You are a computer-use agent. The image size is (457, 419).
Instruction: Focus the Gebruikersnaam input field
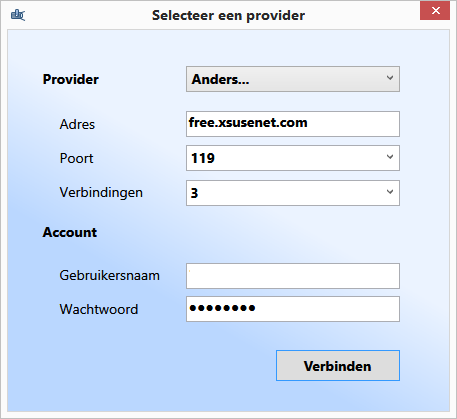click(293, 276)
